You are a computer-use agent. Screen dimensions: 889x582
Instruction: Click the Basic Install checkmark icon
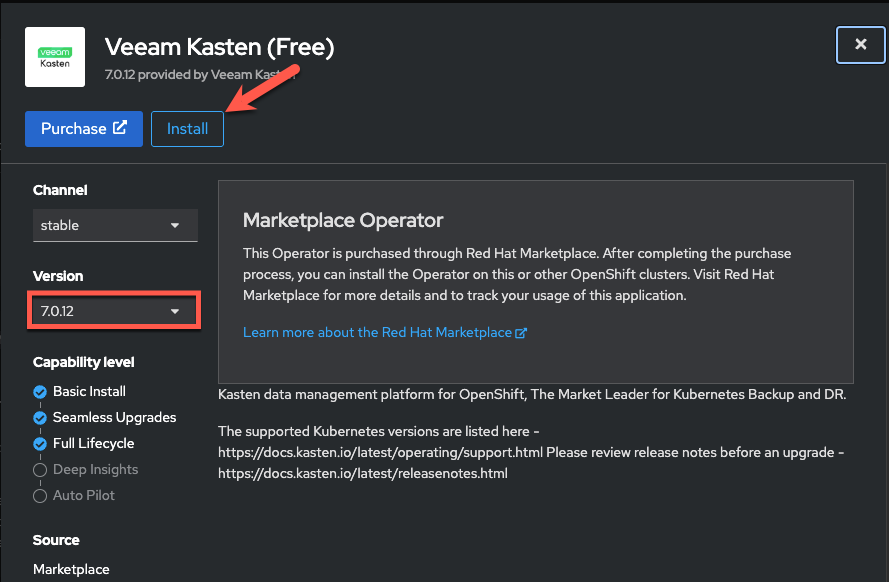[x=40, y=392]
